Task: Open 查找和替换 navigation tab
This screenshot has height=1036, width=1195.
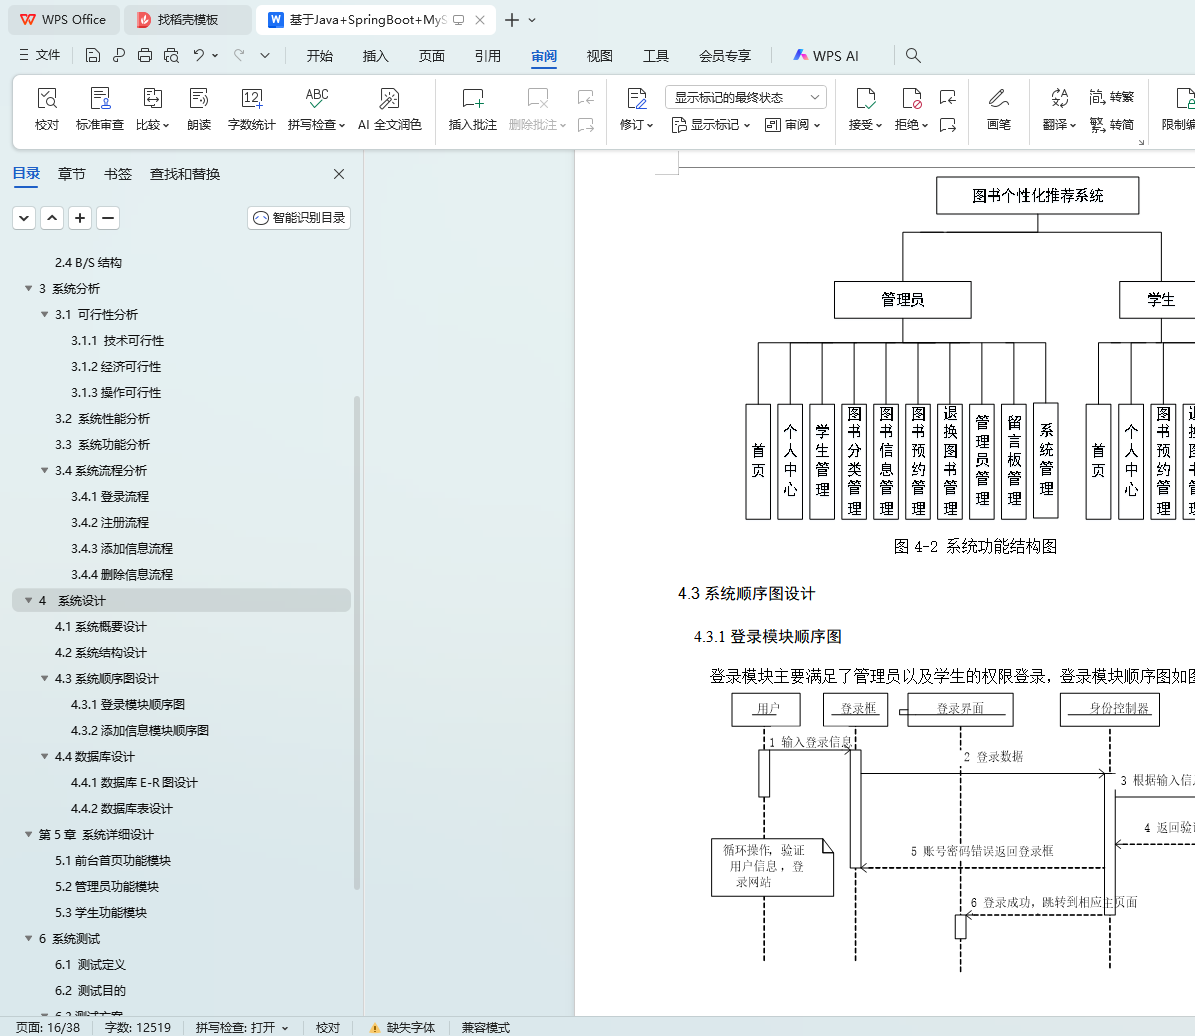Action: [184, 174]
